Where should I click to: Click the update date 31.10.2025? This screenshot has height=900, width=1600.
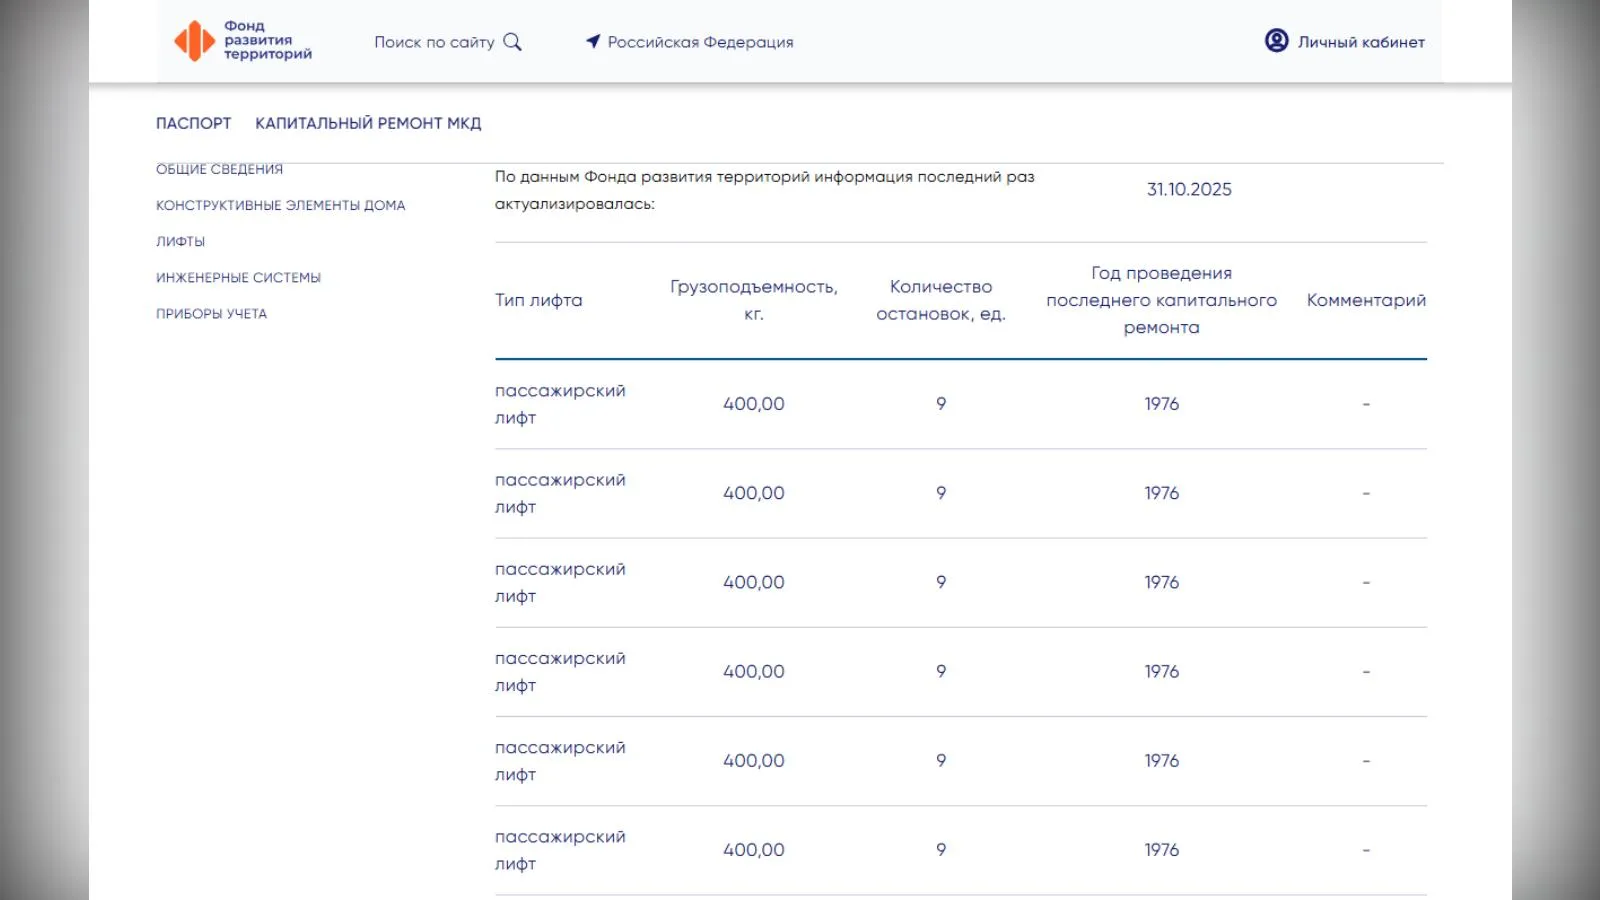[x=1189, y=189]
